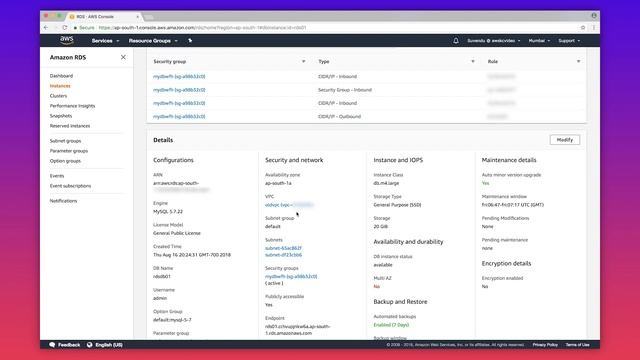
Task: Open Events in sidebar
Action: coord(57,176)
